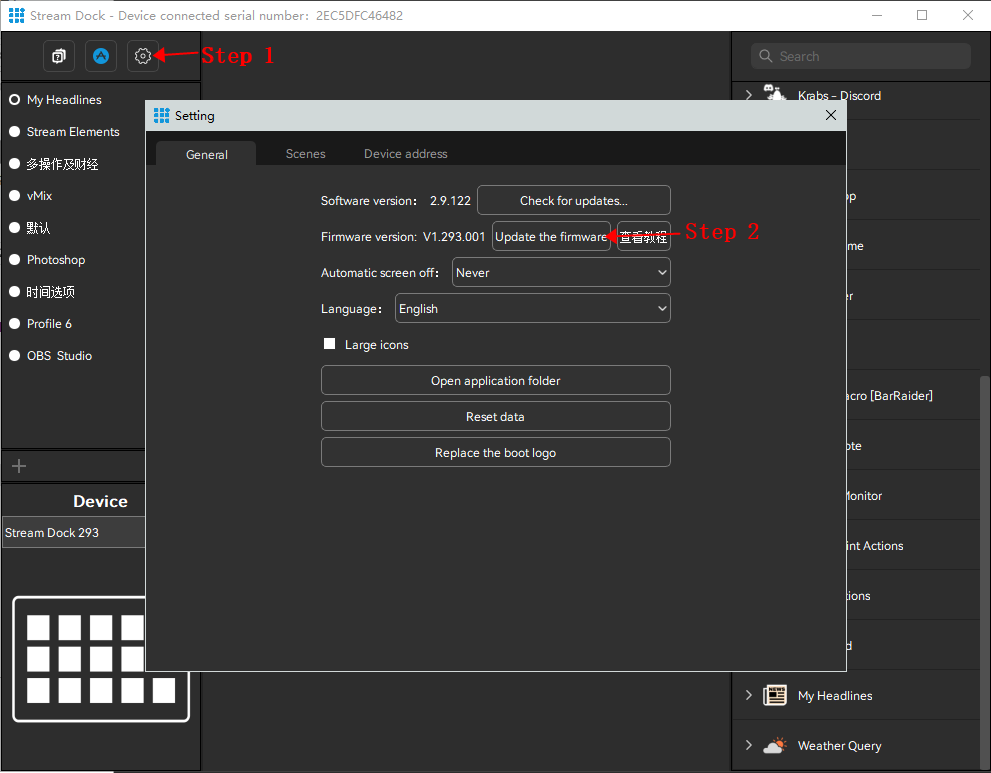The width and height of the screenshot is (991, 773).
Task: Click the Check for updates button
Action: (574, 200)
